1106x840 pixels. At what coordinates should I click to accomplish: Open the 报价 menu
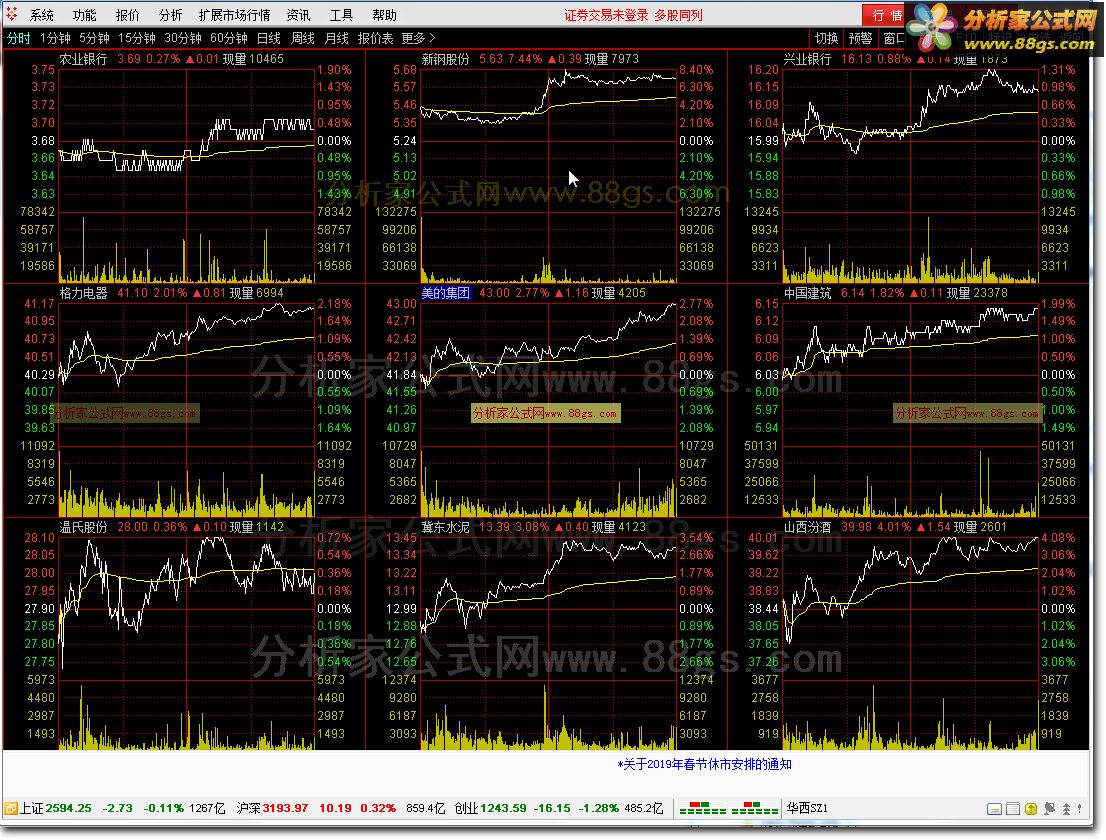pos(127,15)
